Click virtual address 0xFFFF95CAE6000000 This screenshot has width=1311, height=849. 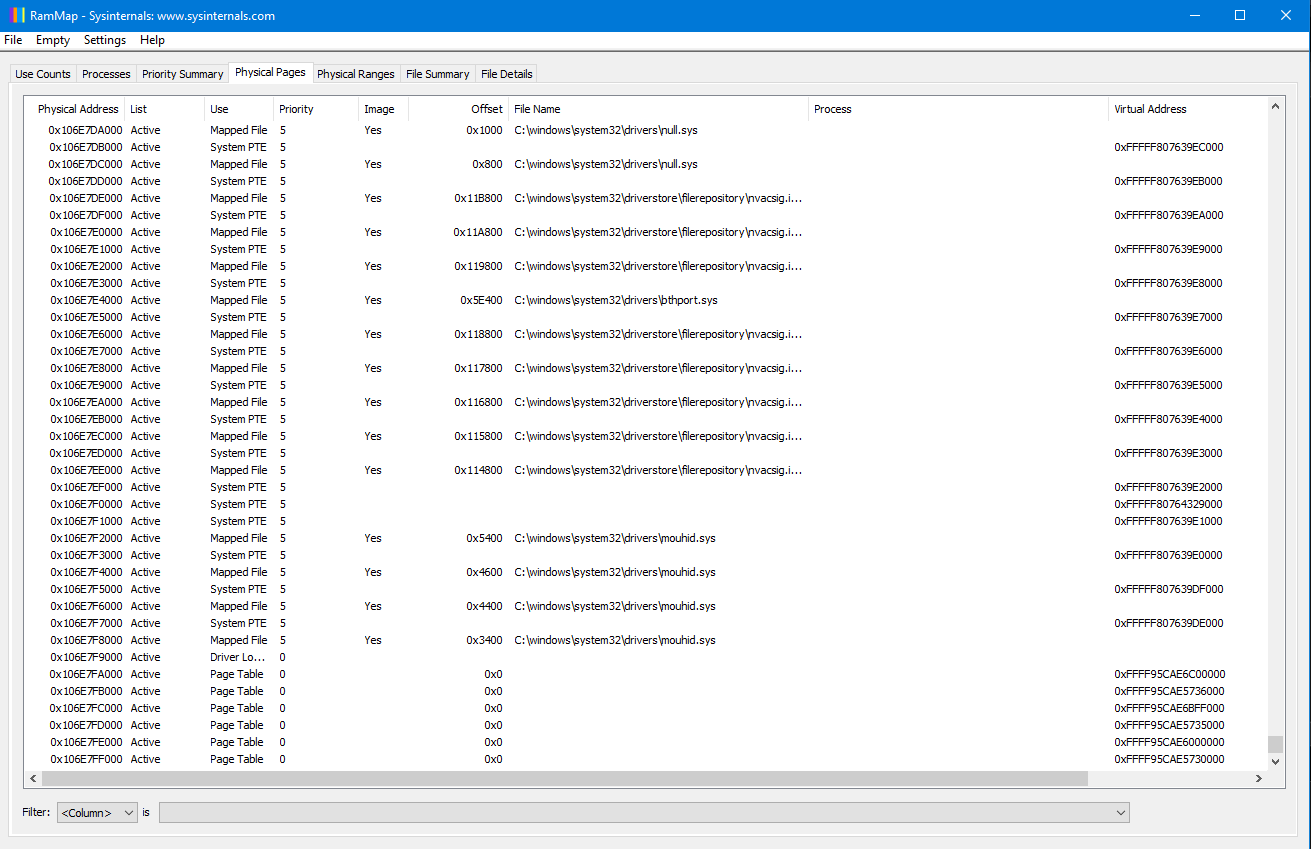(1169, 742)
